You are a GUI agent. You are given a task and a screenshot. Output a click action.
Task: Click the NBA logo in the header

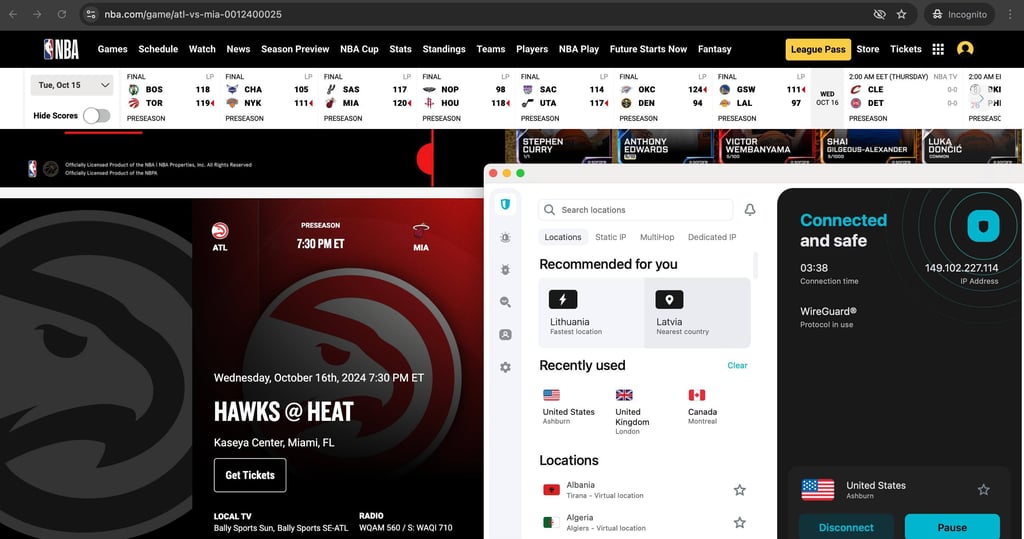pos(61,49)
